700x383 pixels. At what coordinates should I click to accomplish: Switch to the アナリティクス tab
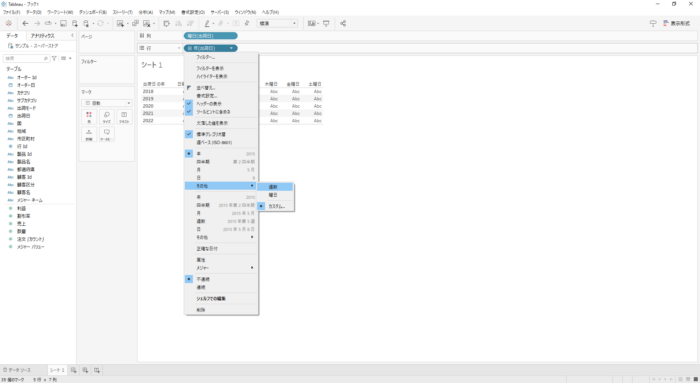(42, 36)
